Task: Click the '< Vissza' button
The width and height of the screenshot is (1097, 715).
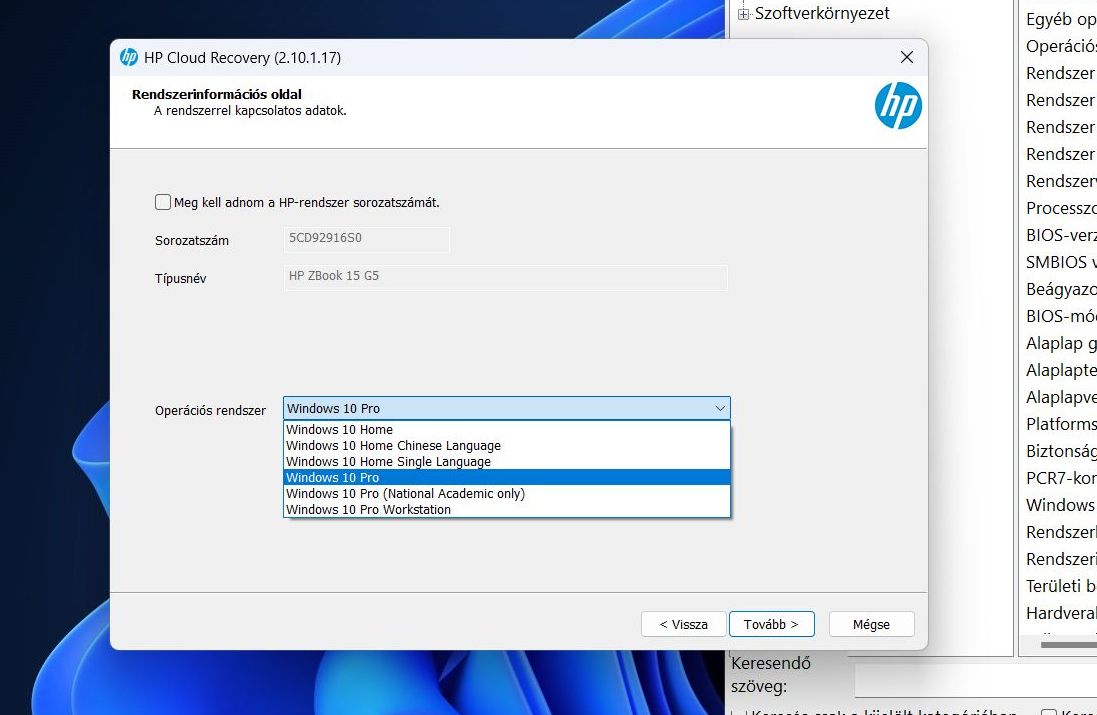Action: pyautogui.click(x=683, y=623)
